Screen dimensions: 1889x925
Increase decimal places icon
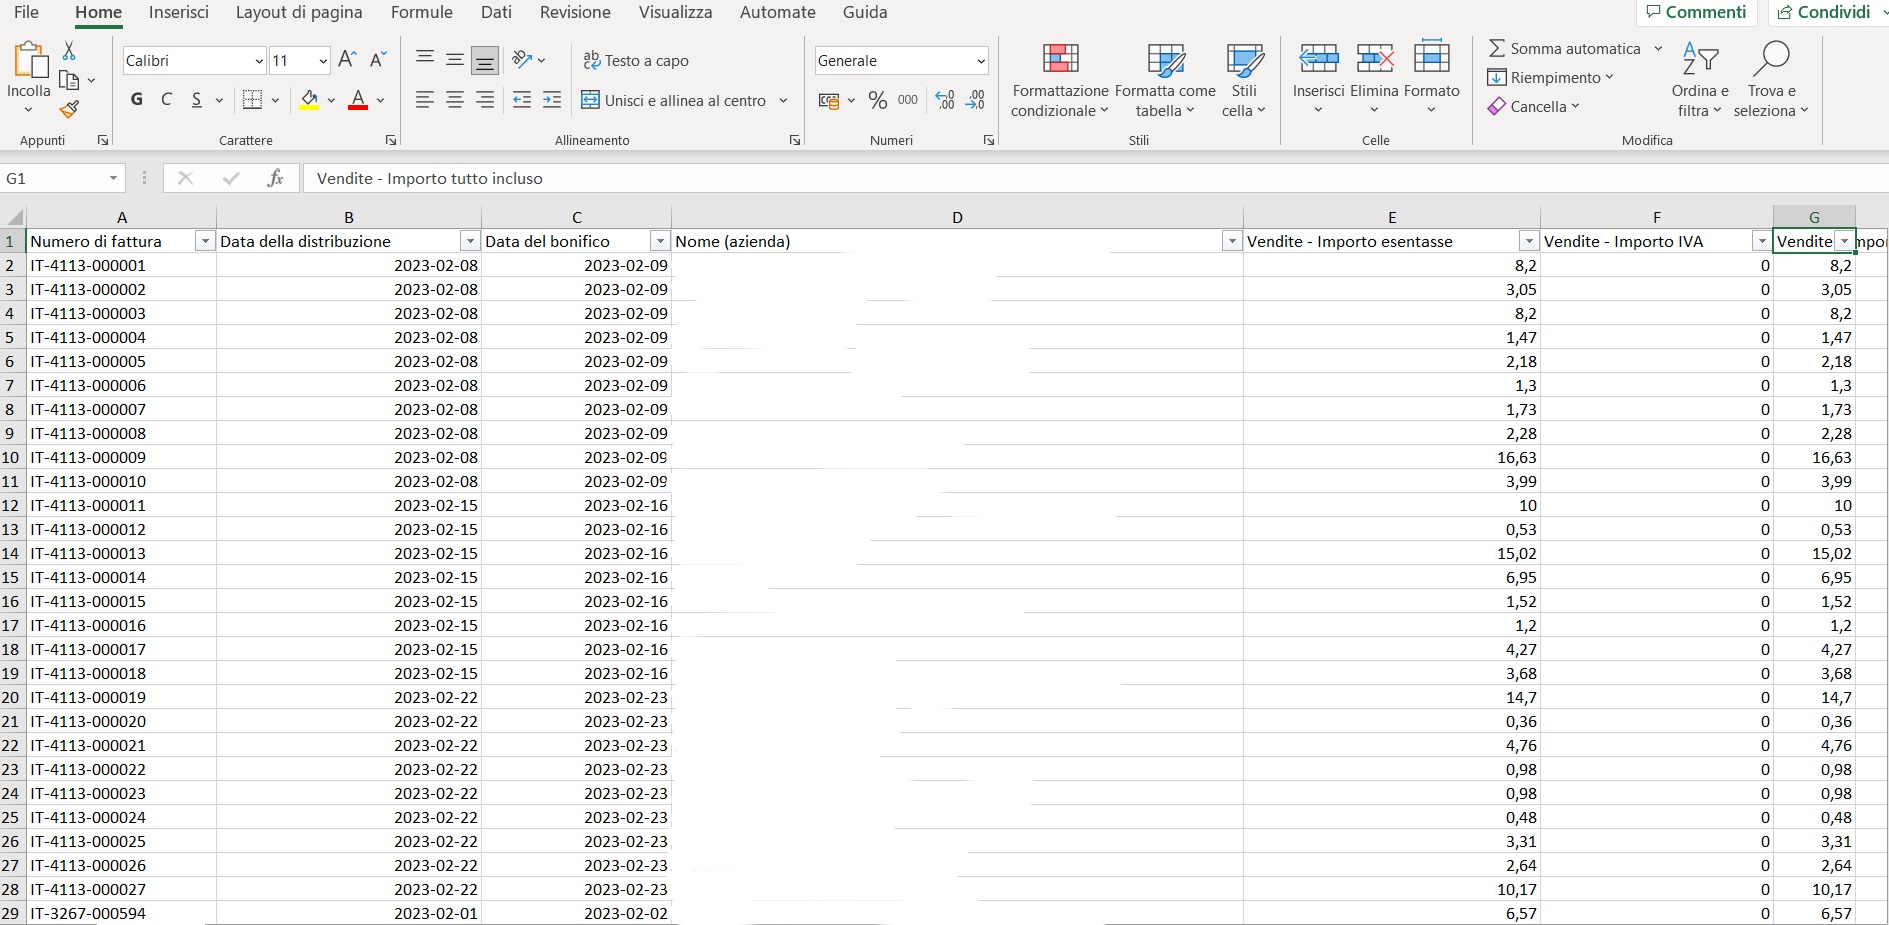[945, 100]
